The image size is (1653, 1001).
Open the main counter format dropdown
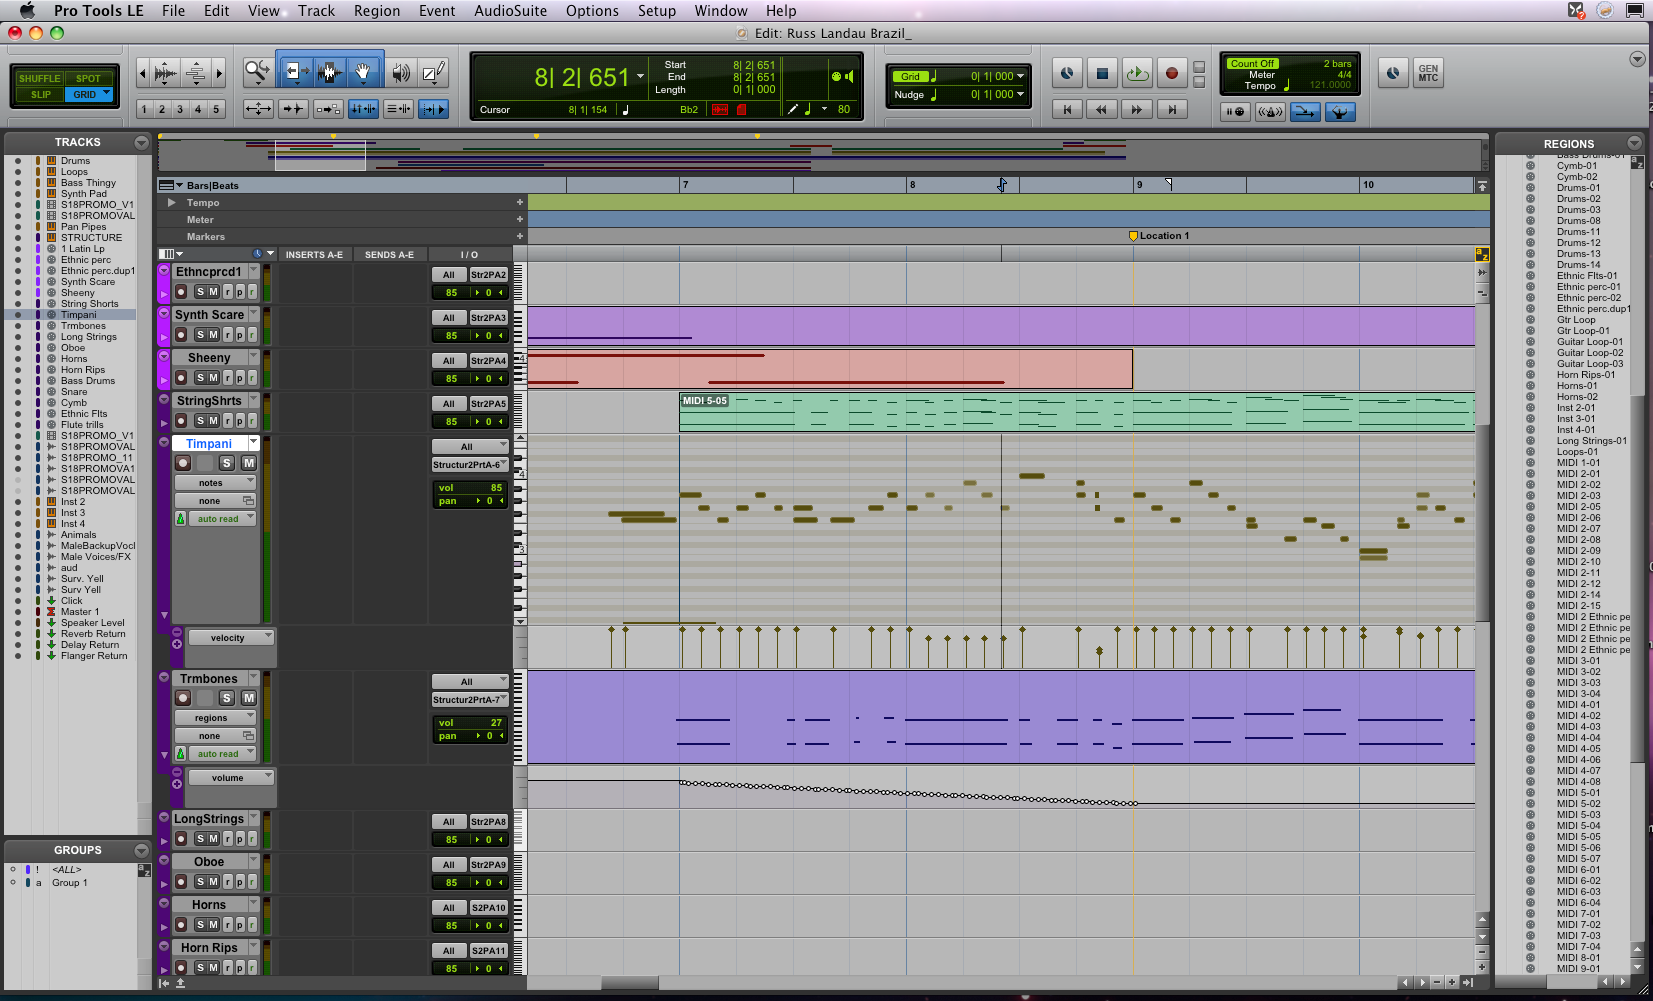641,76
